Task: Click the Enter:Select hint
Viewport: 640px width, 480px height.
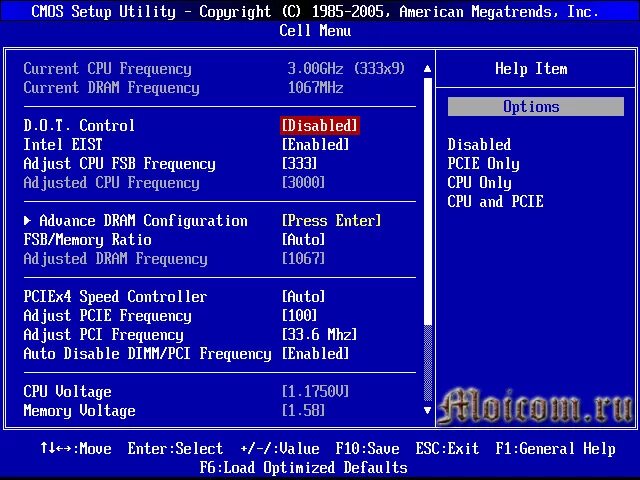Action: click(176, 449)
